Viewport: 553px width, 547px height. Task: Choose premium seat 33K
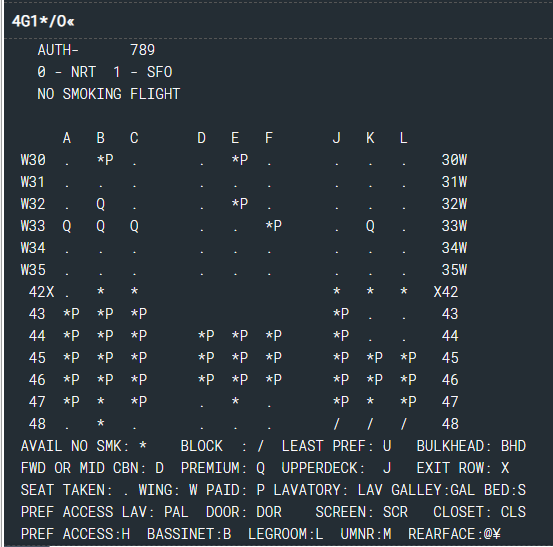(370, 226)
